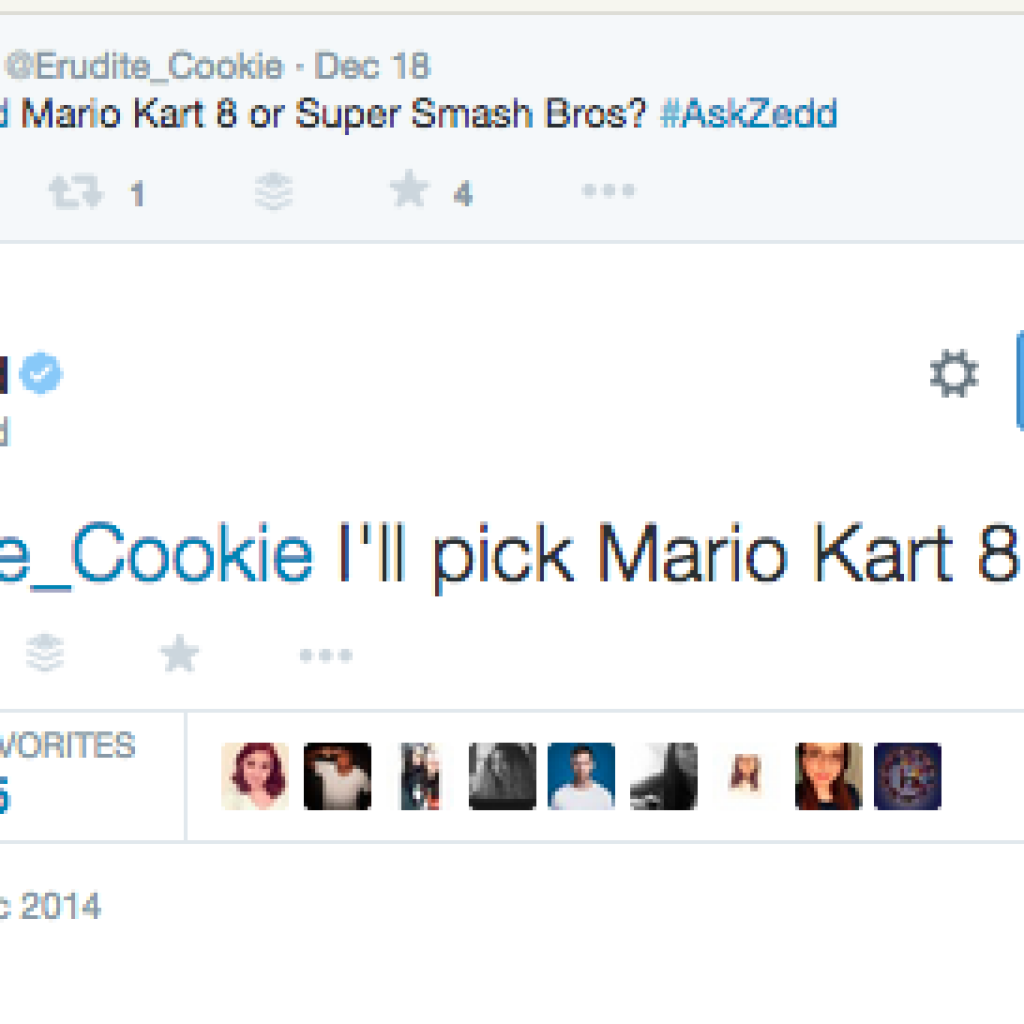Click the Buffer stack icon in top tweet

tap(273, 191)
